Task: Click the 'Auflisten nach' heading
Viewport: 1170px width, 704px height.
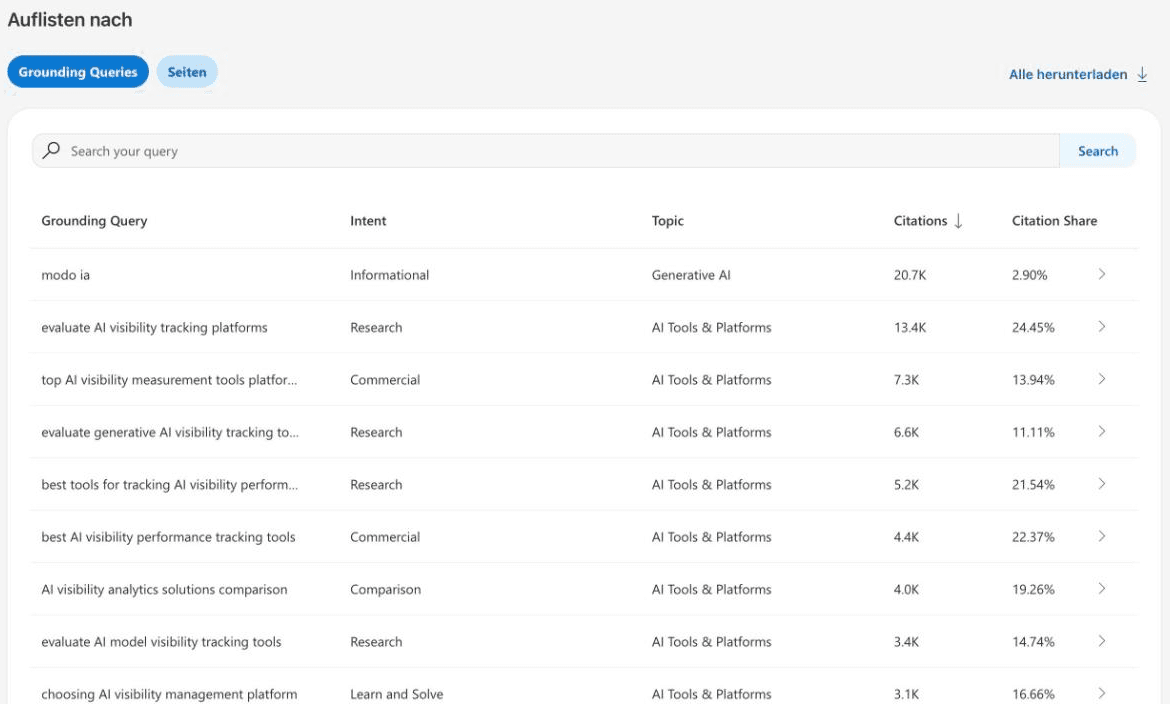Action: (70, 20)
